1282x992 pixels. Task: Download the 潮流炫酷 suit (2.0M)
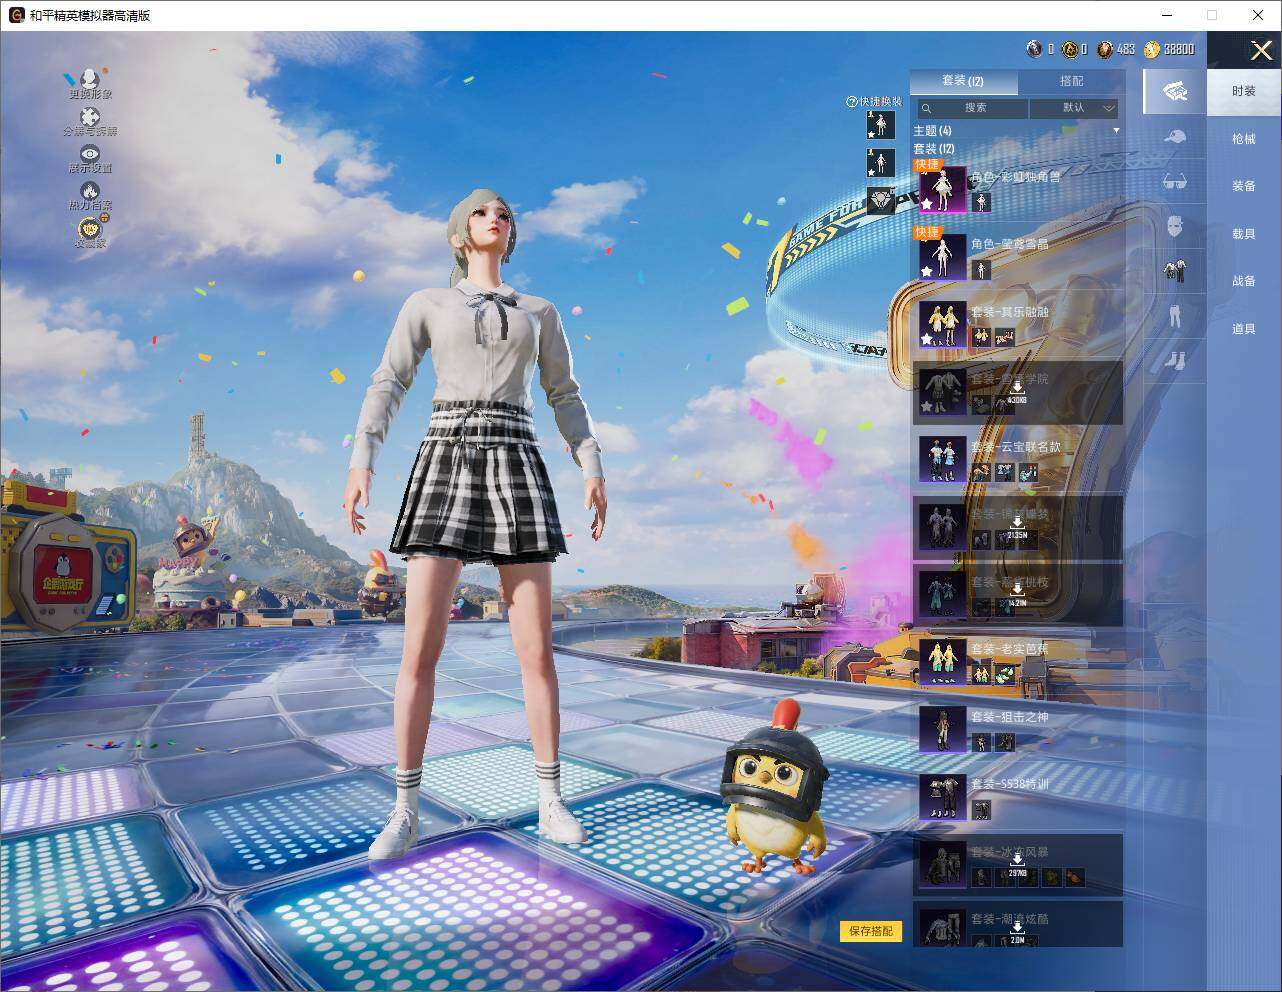pos(1017,932)
